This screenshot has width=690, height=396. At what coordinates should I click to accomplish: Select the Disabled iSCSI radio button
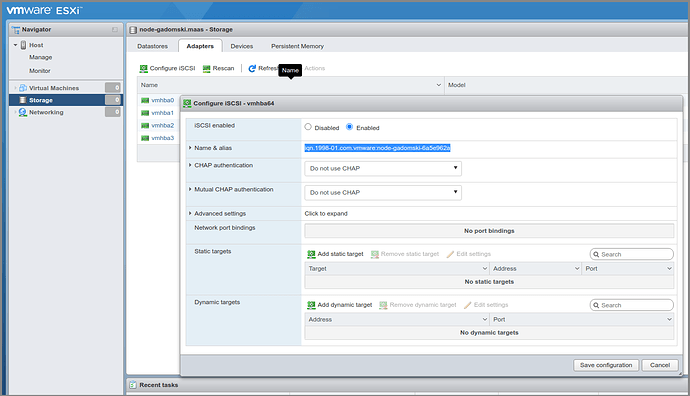click(308, 127)
